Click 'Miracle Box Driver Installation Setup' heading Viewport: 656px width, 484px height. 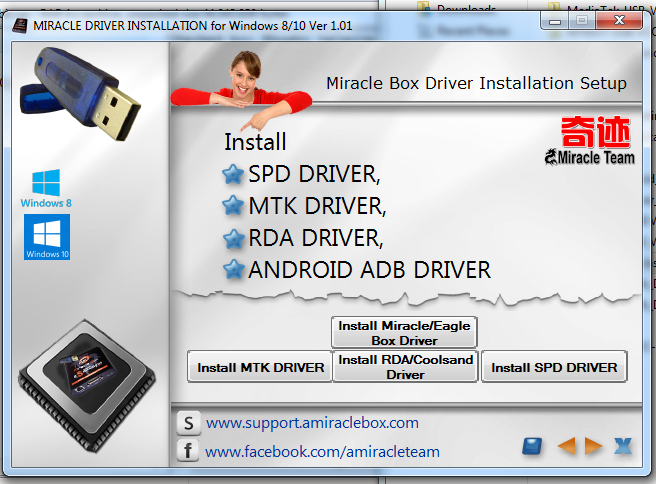[x=476, y=83]
